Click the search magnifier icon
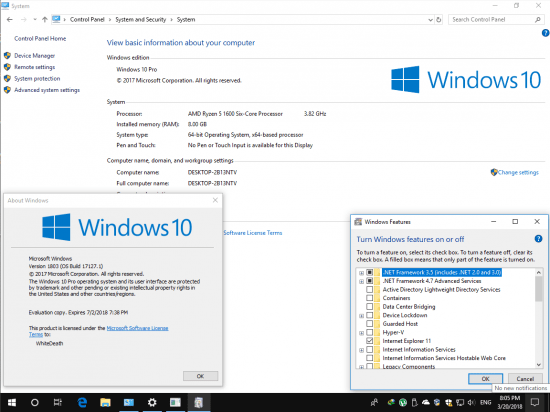Screen dimensions: 550x412 pyautogui.click(x=537, y=20)
